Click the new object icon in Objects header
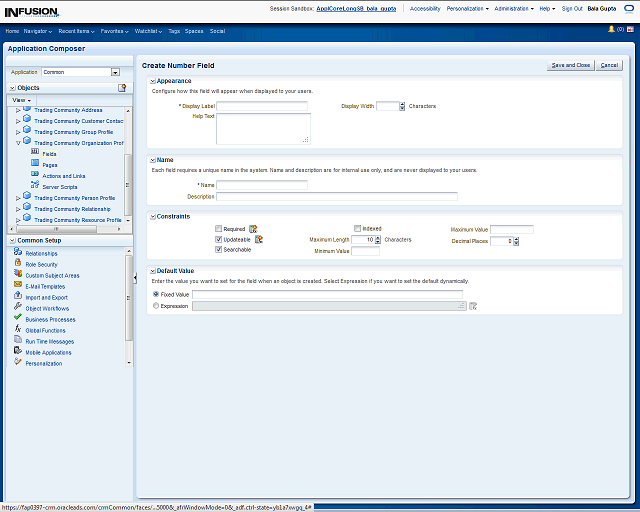This screenshot has height=512, width=640. pos(122,88)
